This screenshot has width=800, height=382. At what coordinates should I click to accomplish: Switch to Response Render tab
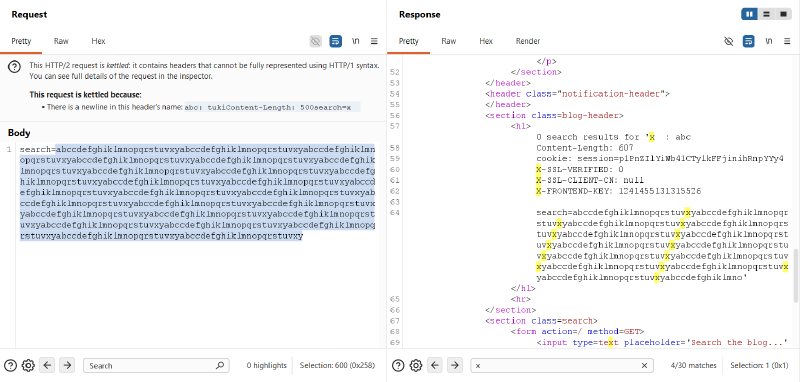click(528, 41)
